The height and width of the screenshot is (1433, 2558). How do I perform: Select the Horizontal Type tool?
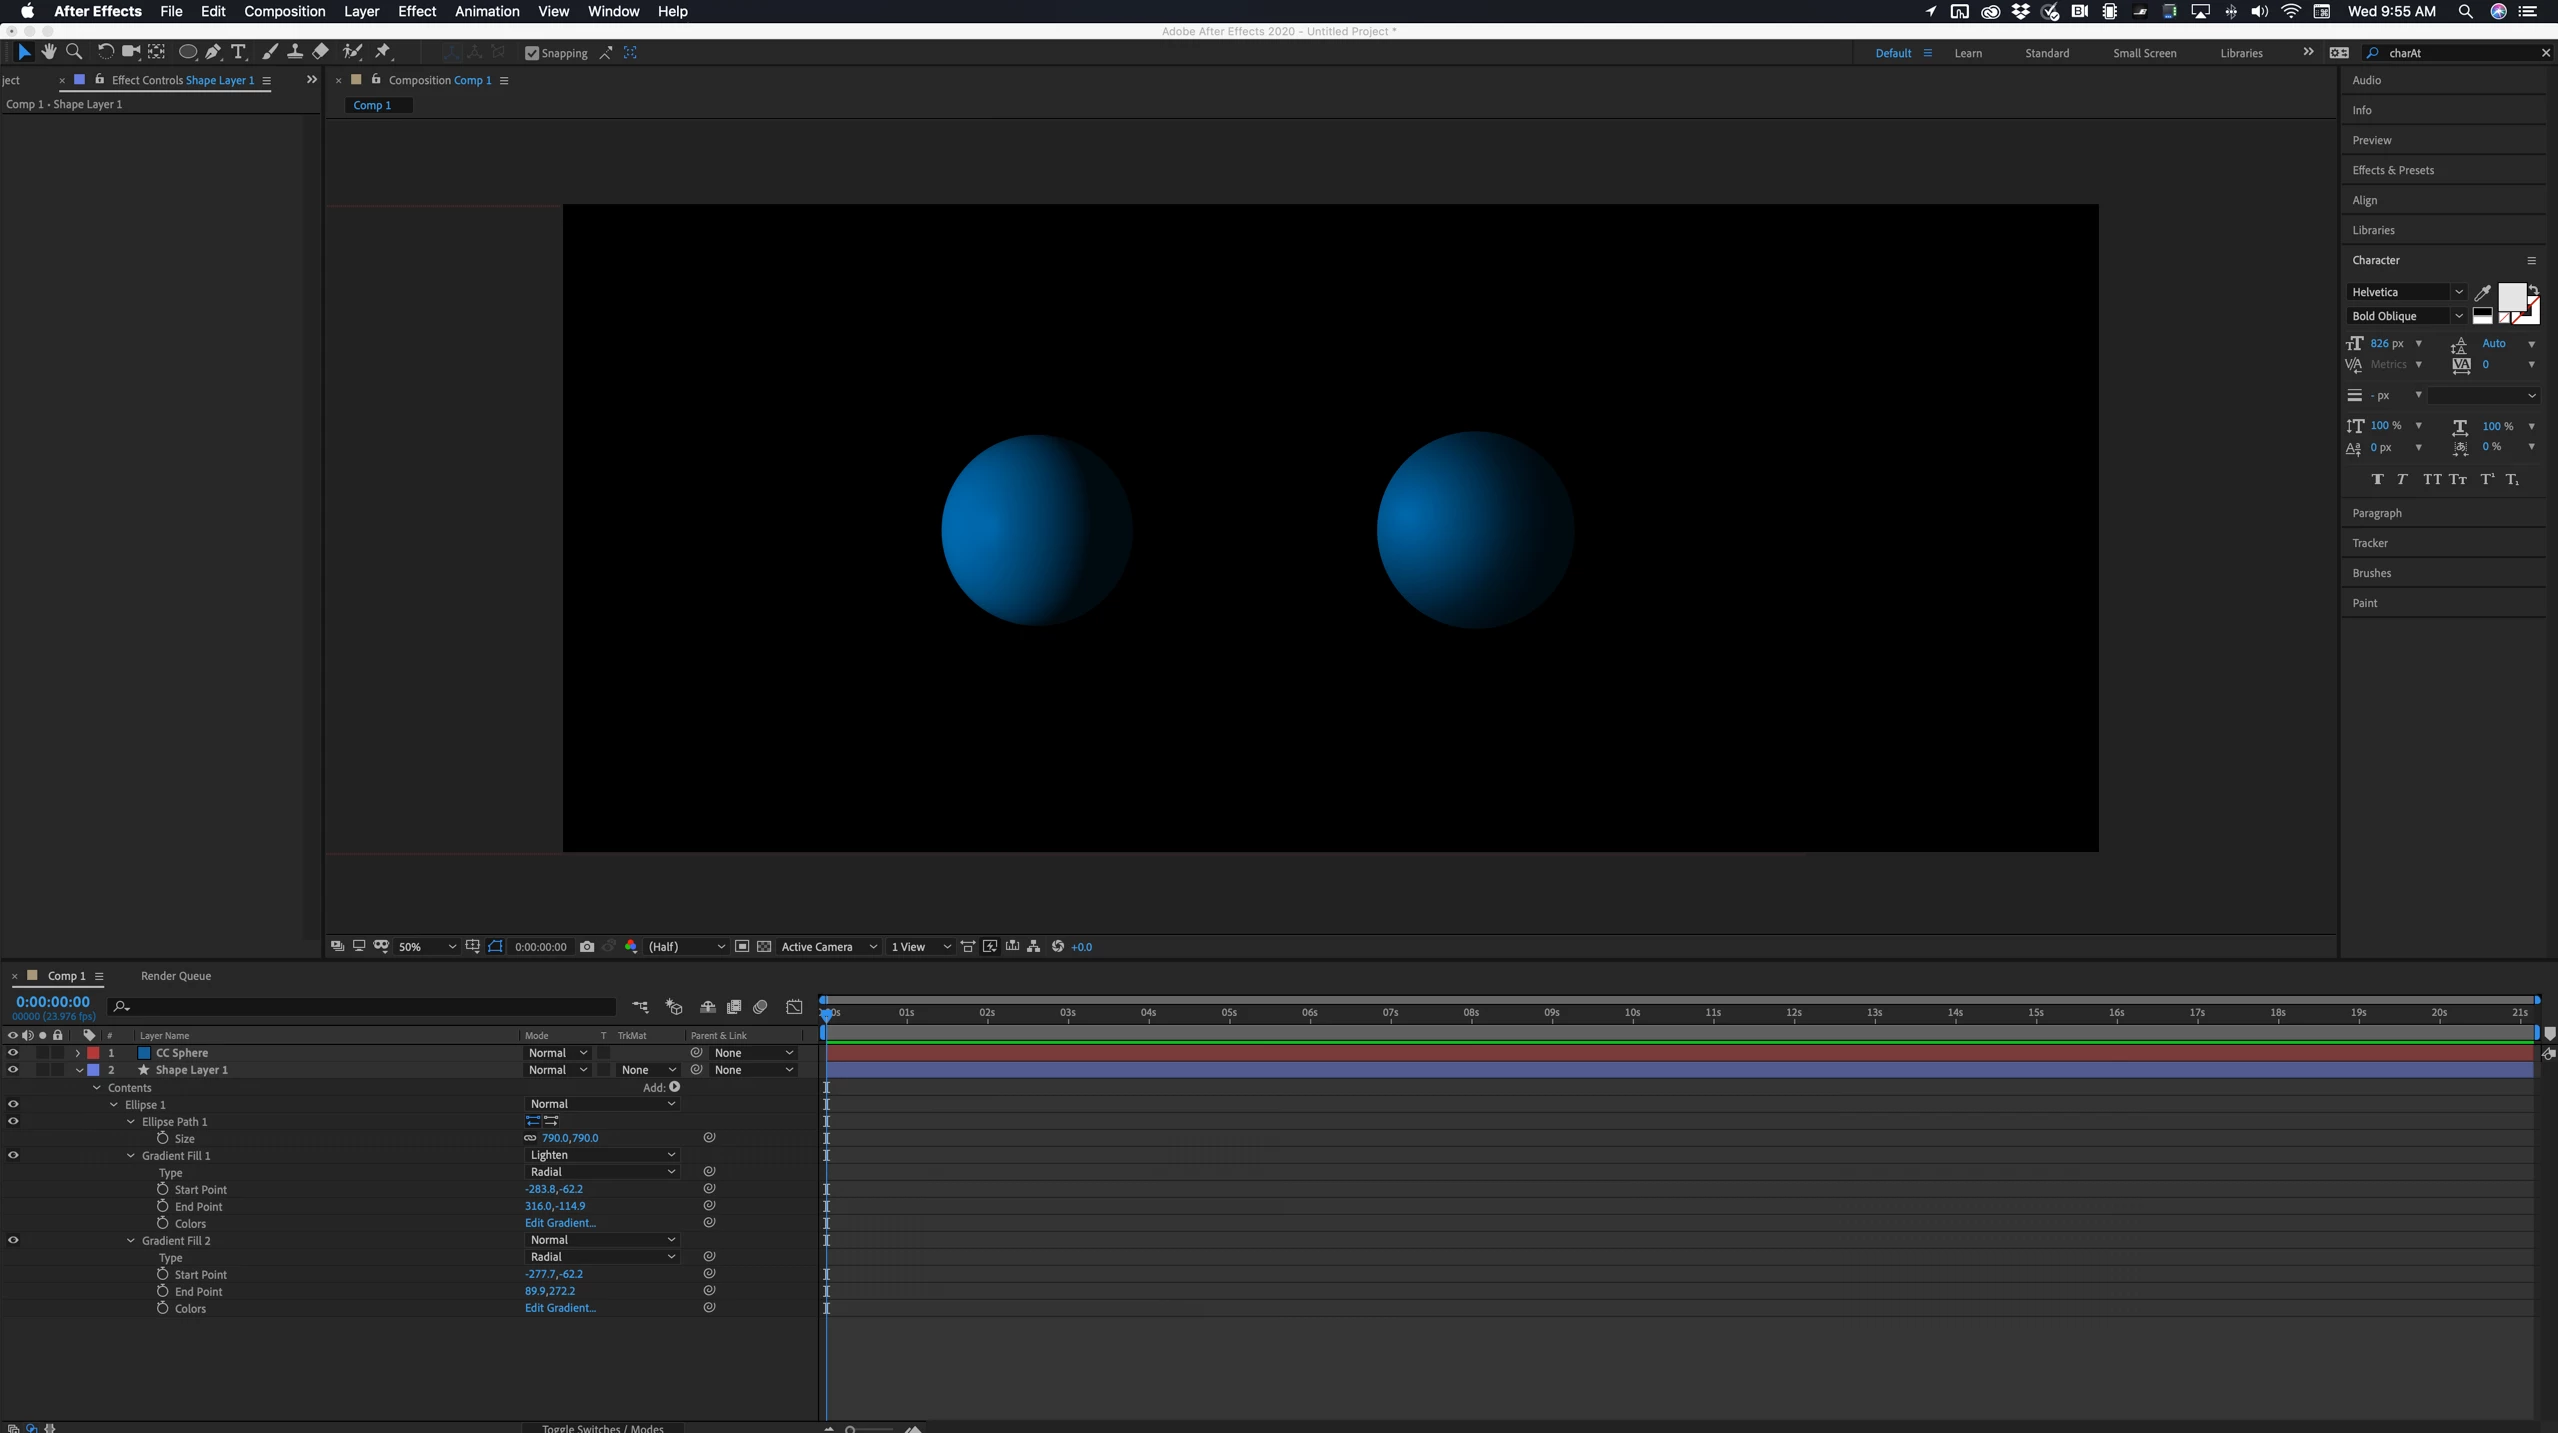coord(238,52)
